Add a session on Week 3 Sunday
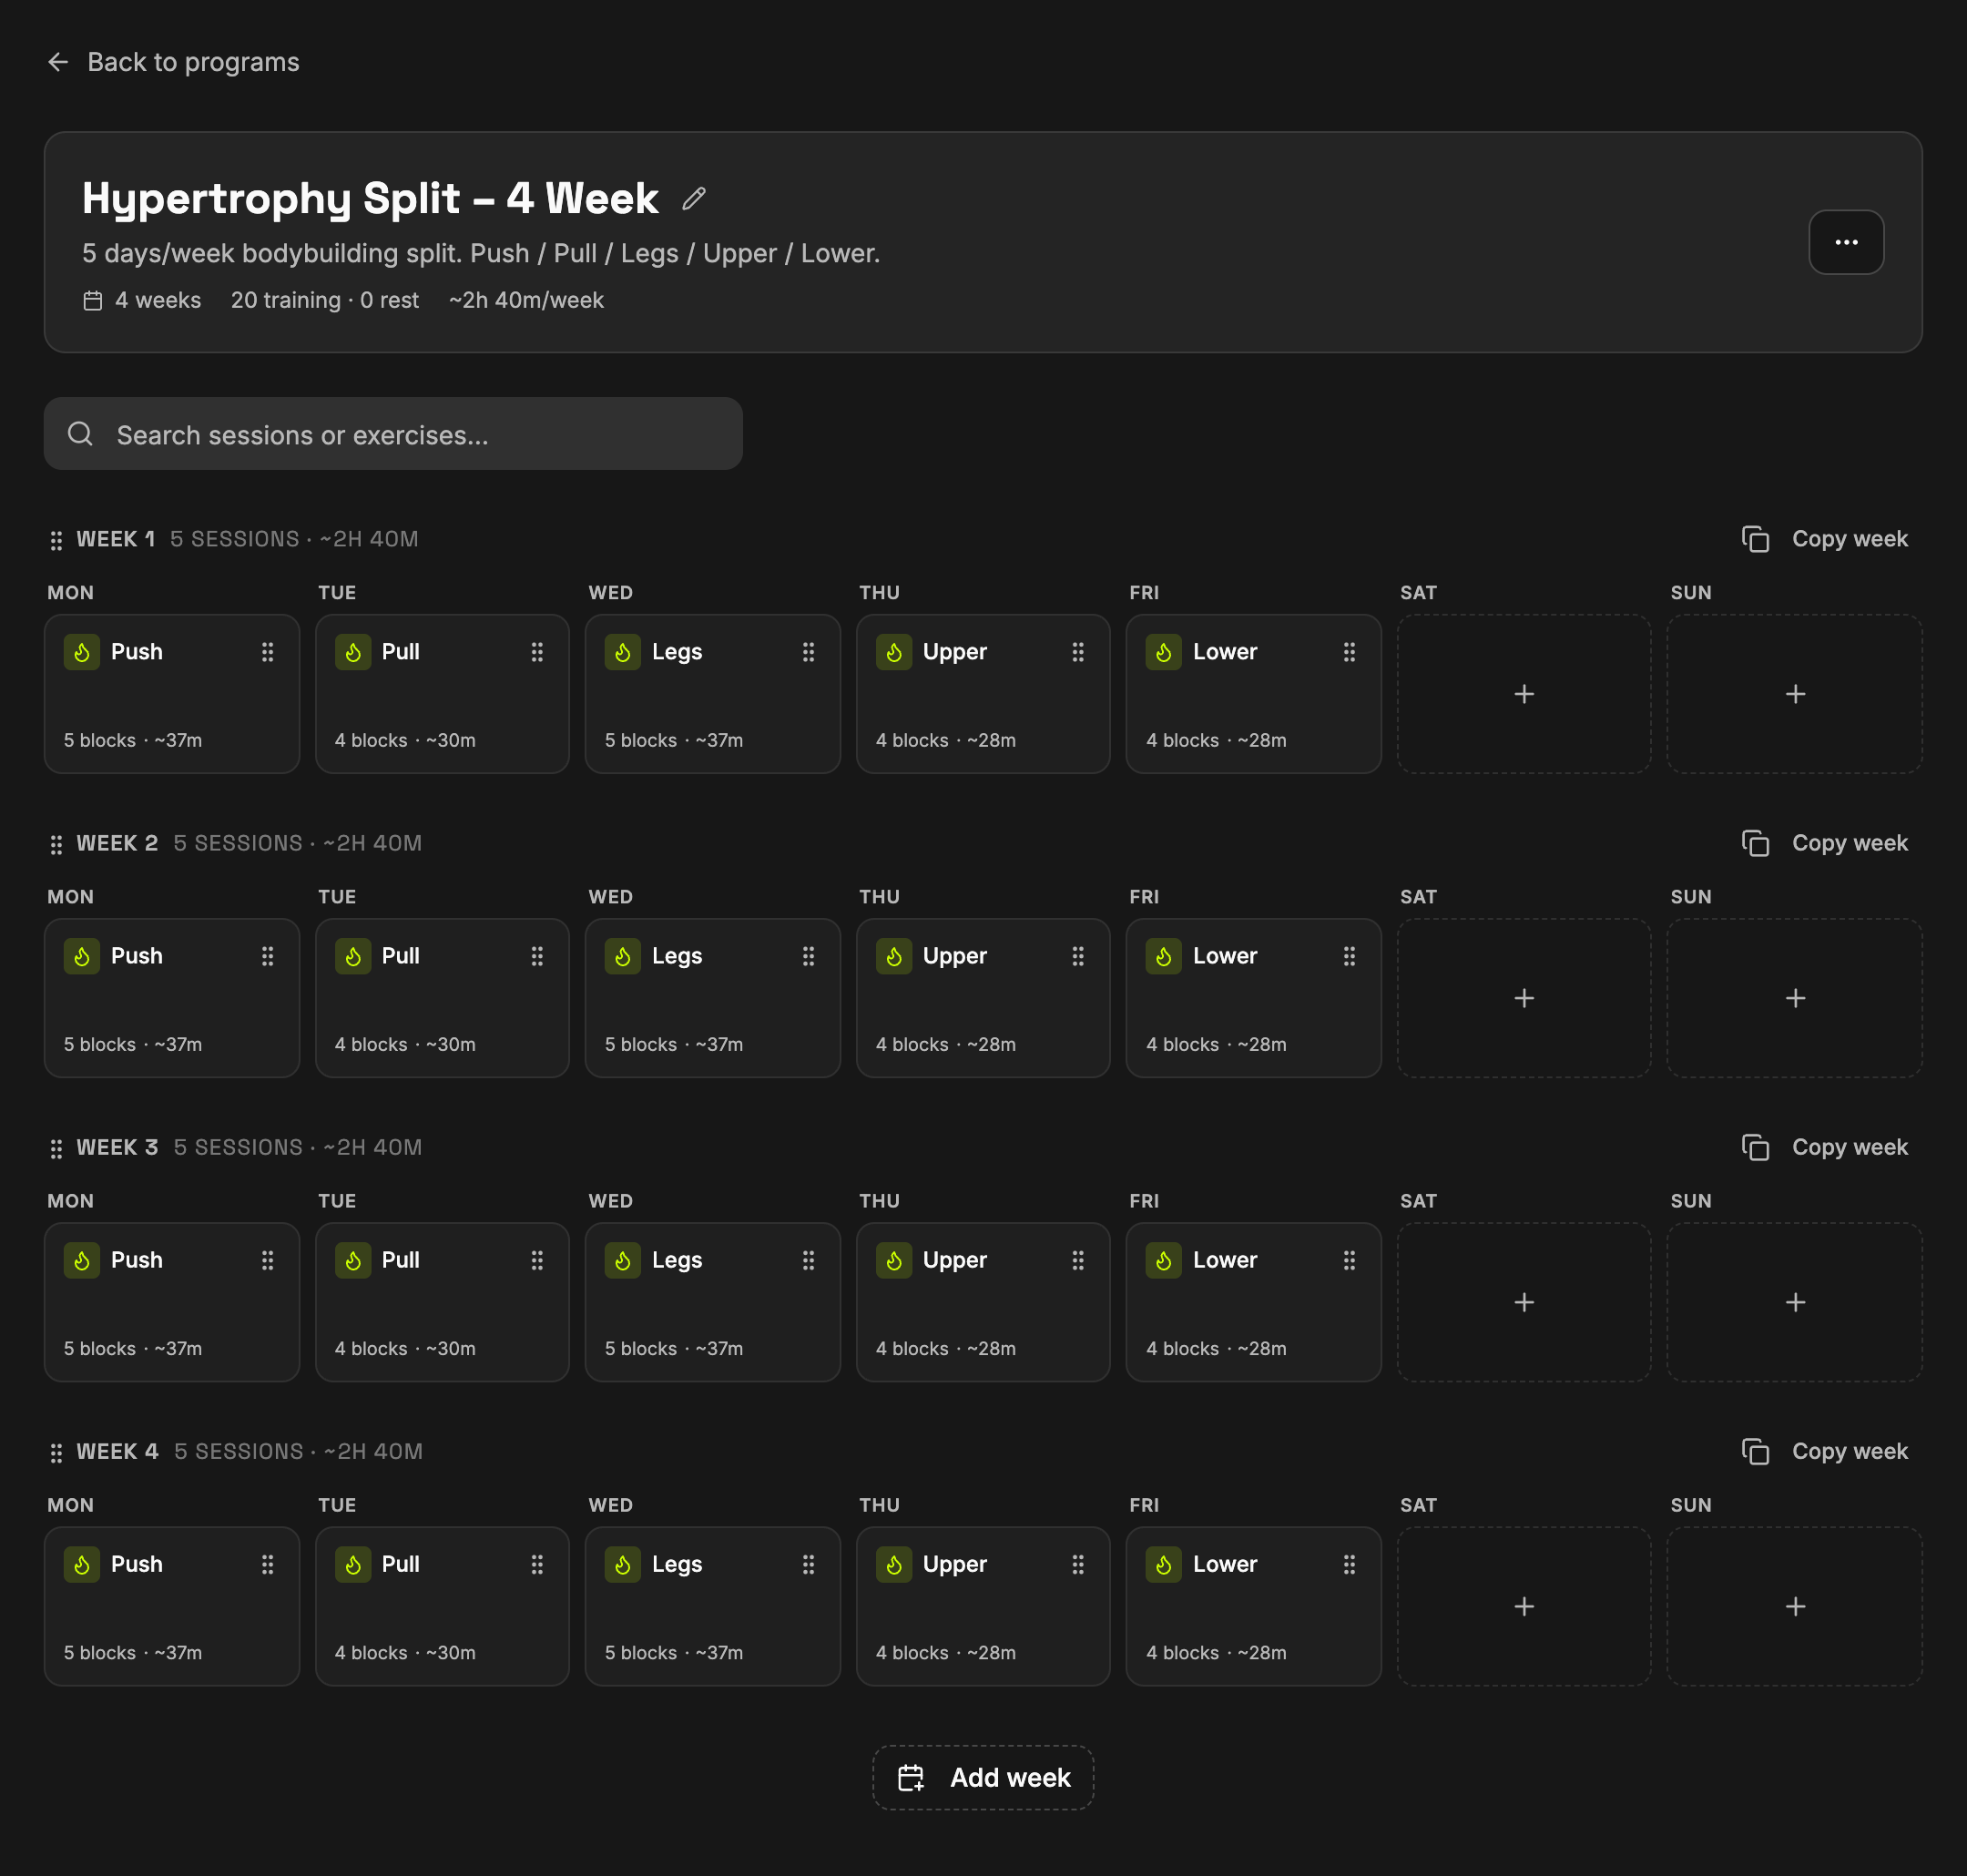1967x1876 pixels. pos(1795,1302)
